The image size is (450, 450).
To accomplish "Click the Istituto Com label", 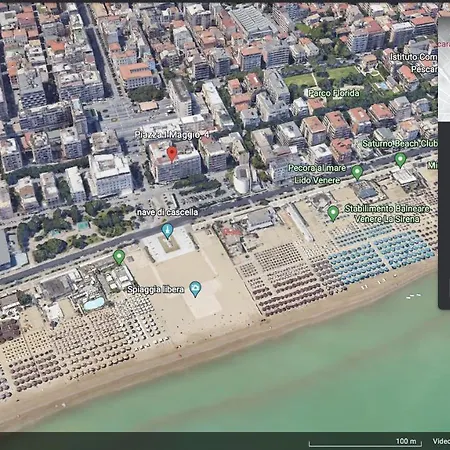I will pyautogui.click(x=414, y=57).
